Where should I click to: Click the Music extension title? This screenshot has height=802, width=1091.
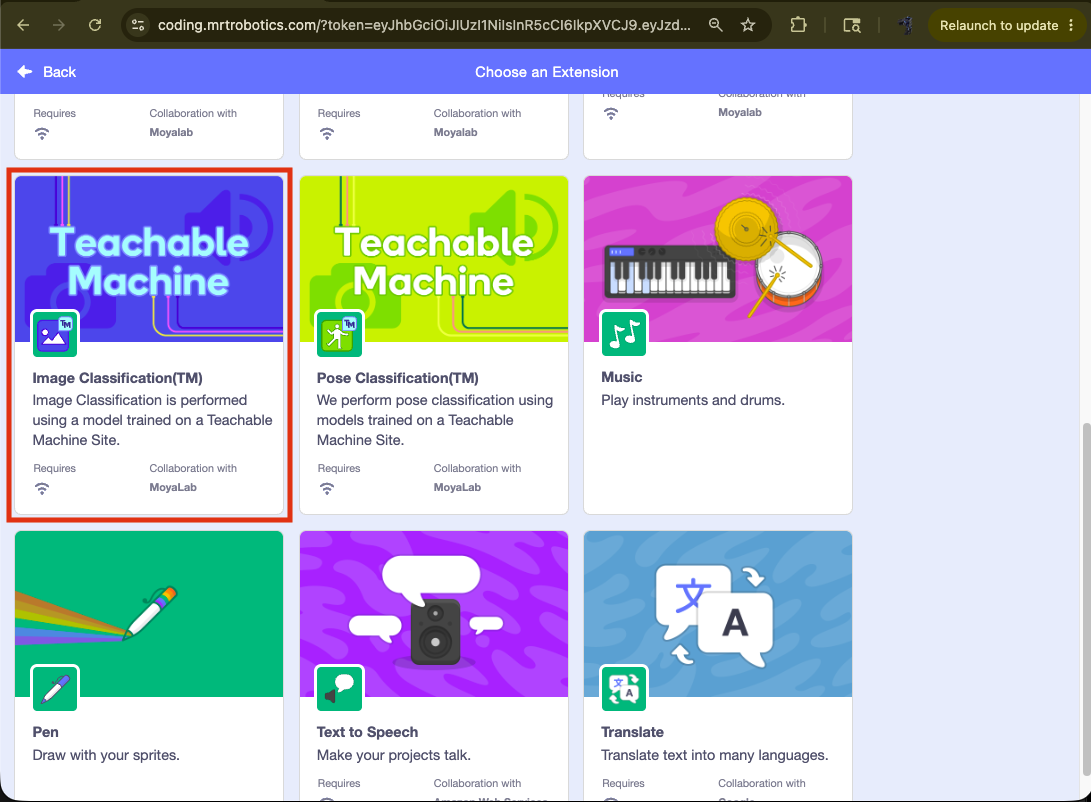coord(621,377)
